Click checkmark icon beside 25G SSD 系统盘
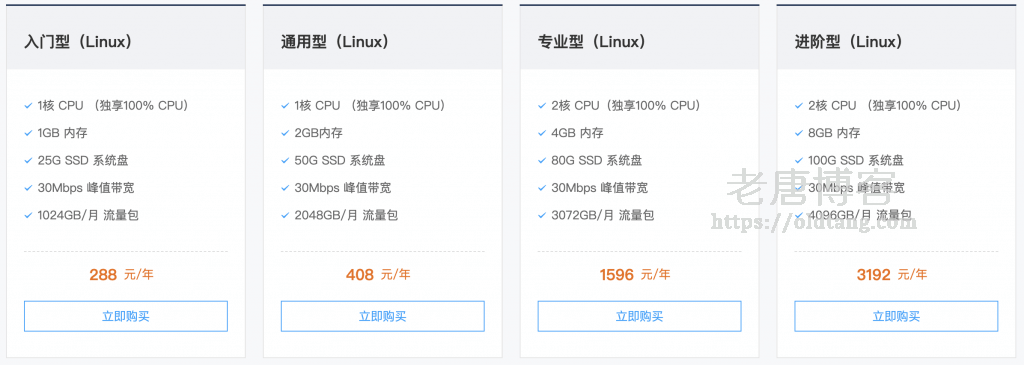This screenshot has width=1024, height=365. point(28,161)
